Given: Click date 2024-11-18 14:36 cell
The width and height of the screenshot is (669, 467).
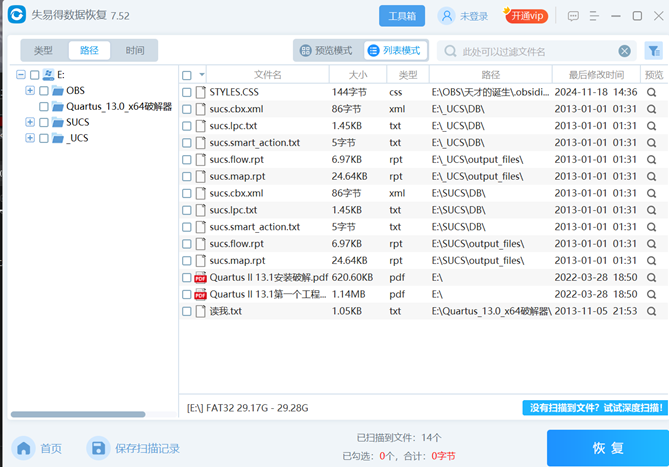Looking at the screenshot, I should point(596,92).
